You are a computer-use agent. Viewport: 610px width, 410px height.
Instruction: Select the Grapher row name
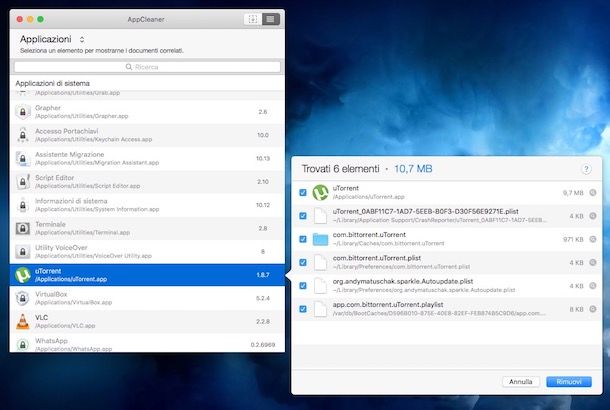[48, 108]
